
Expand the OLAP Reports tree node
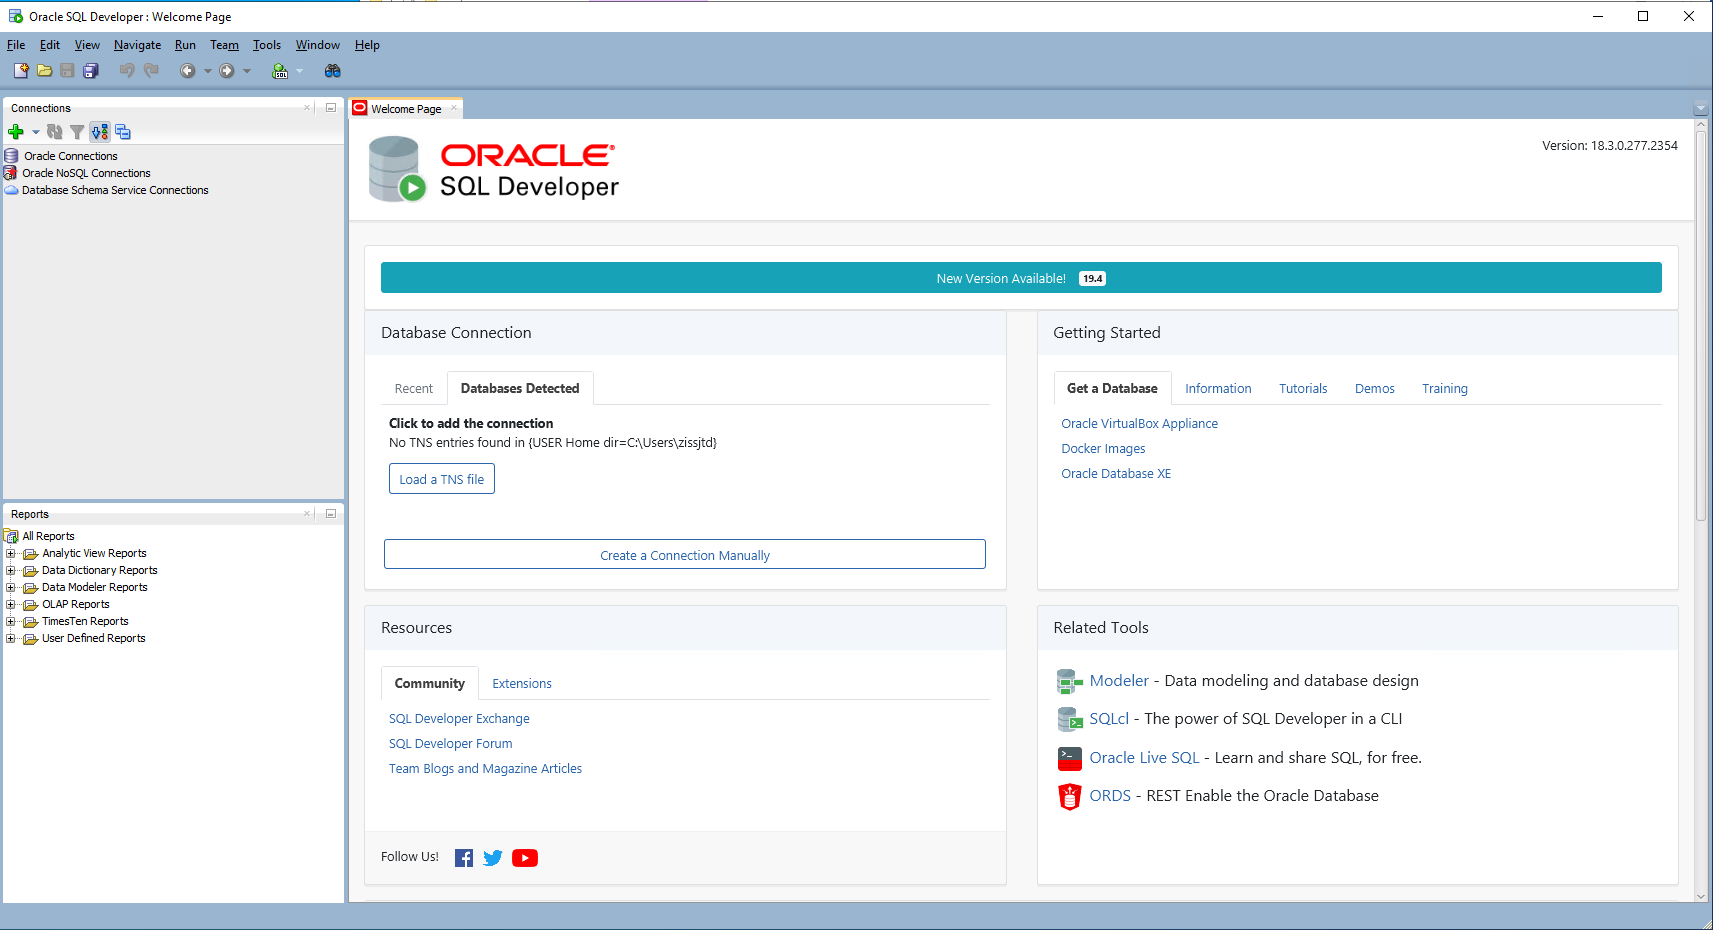pyautogui.click(x=11, y=605)
